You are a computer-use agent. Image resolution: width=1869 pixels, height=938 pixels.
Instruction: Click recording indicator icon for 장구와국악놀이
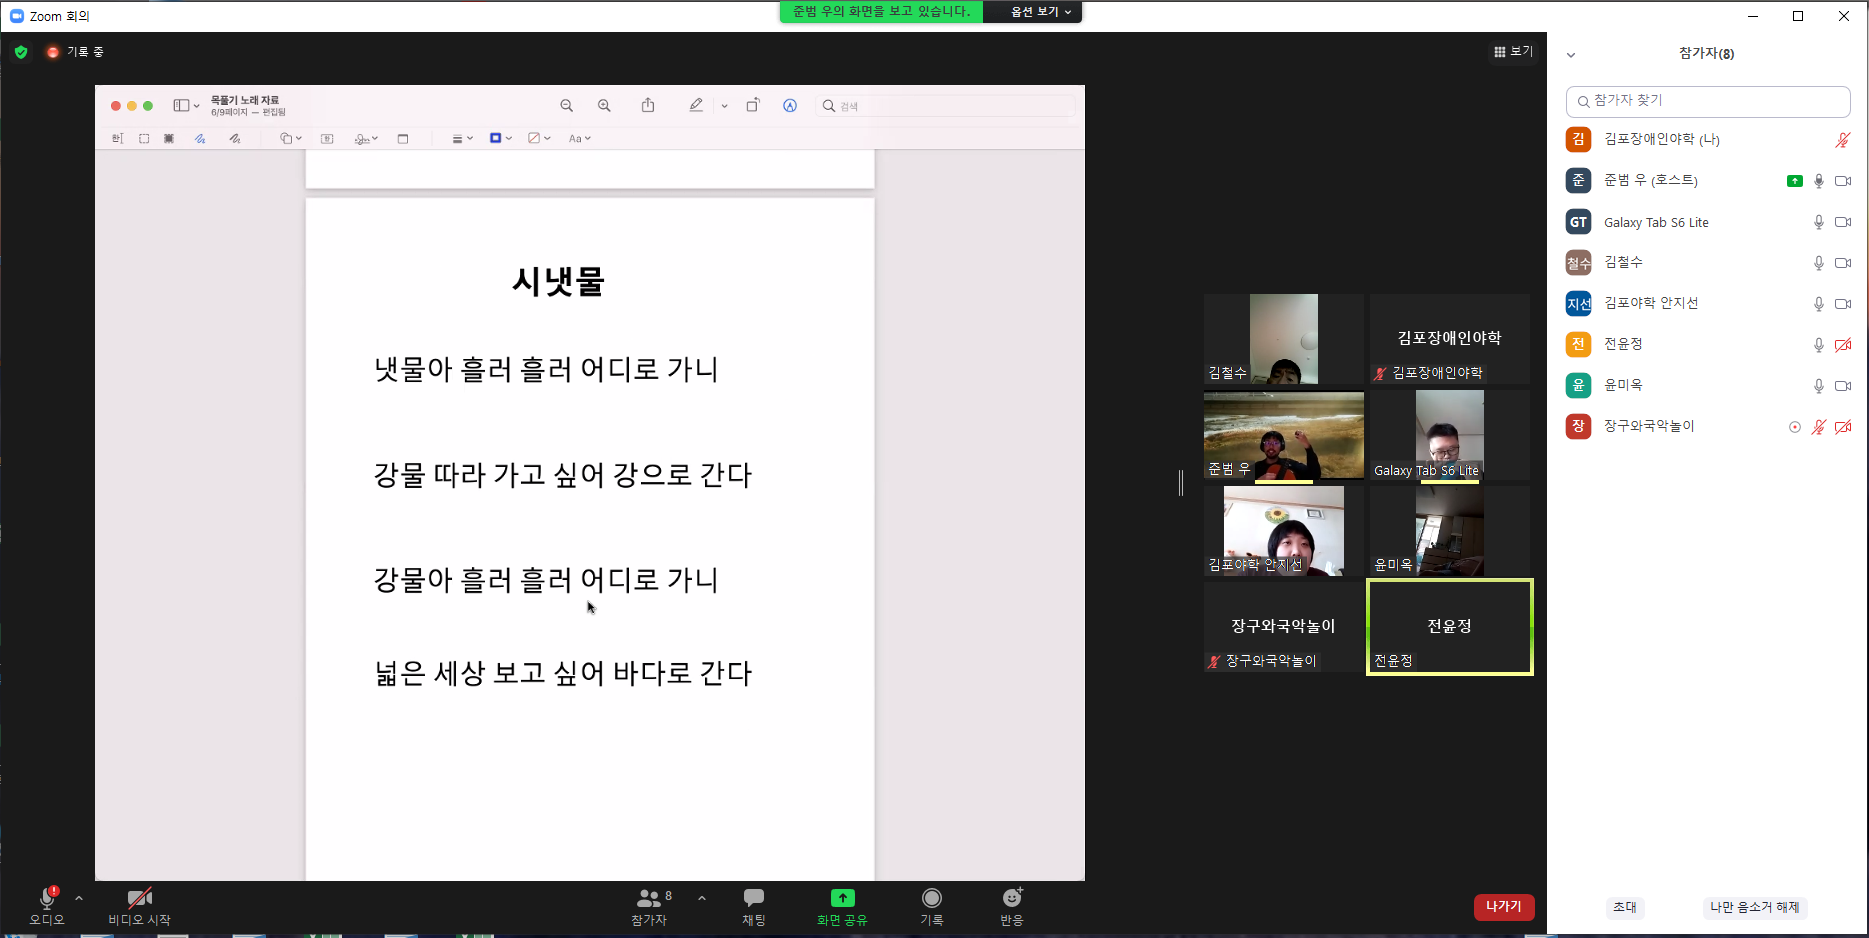pos(1795,427)
